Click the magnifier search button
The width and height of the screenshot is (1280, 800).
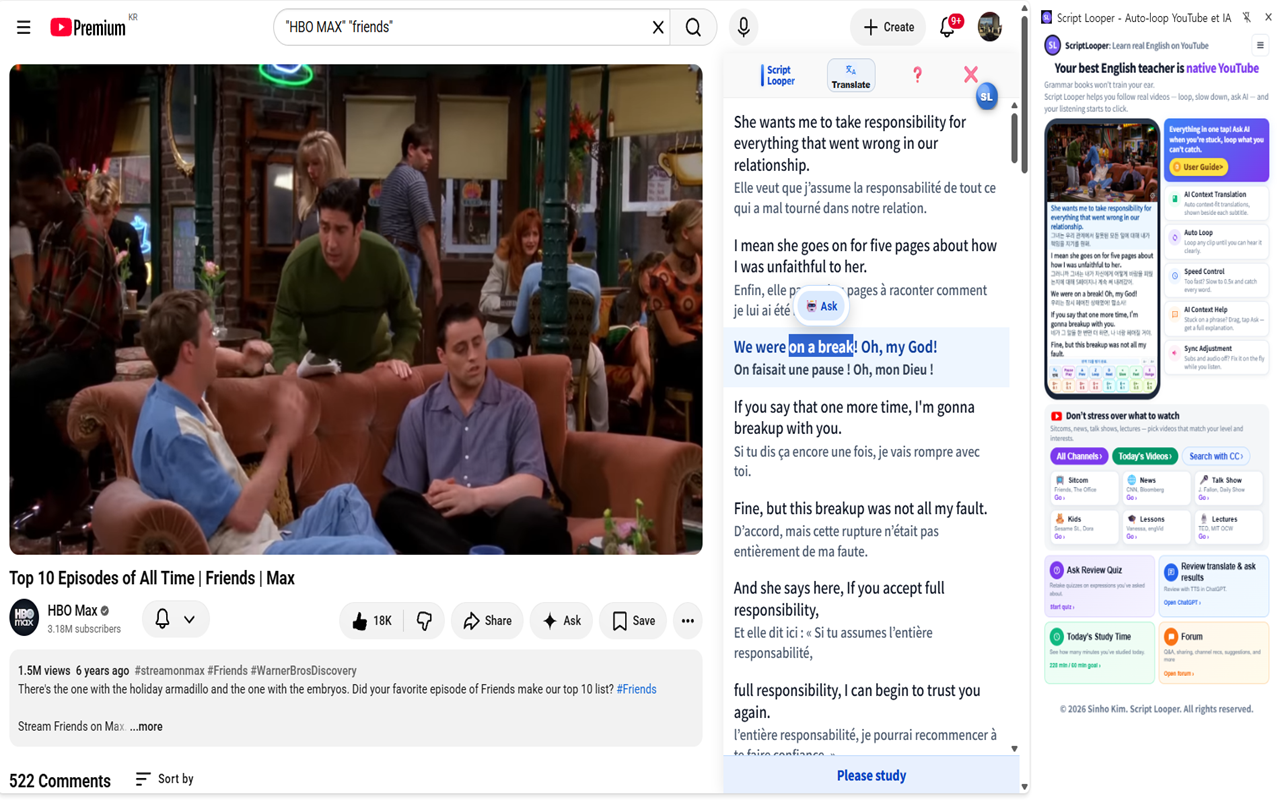(x=693, y=27)
